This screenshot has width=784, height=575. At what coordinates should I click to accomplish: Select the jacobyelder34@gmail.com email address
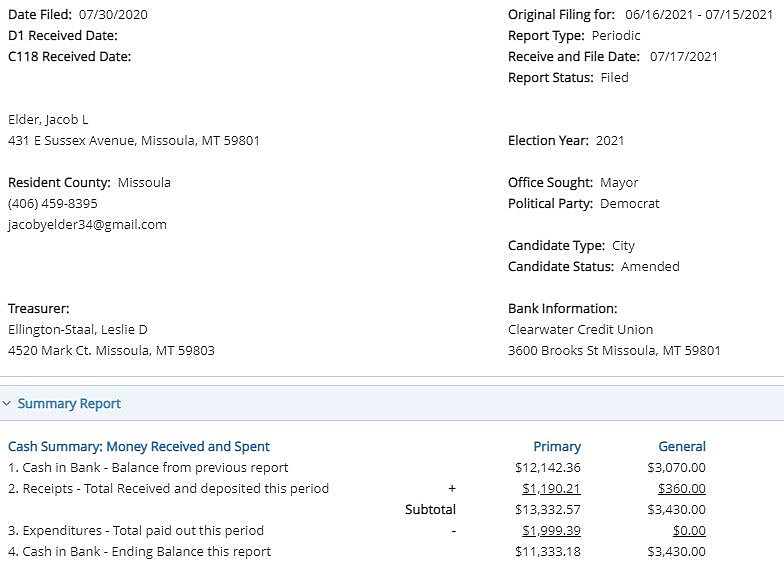[88, 224]
